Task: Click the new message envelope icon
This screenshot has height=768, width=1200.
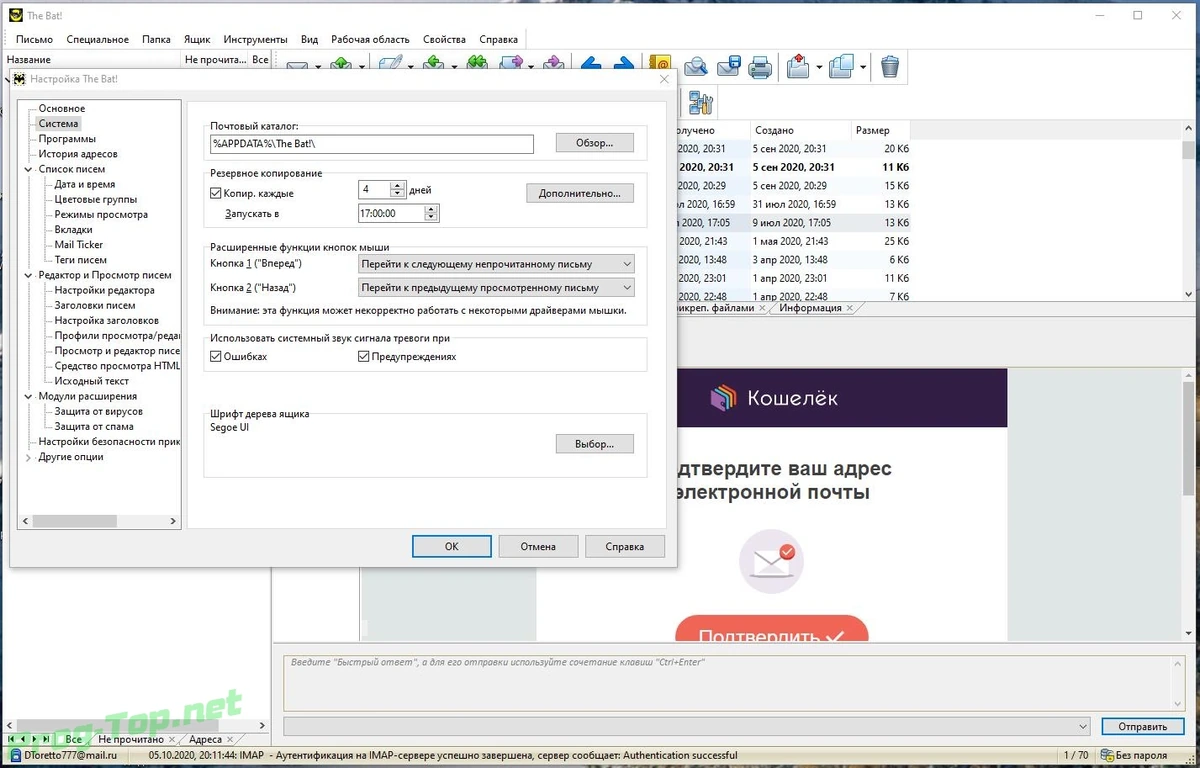Action: pyautogui.click(x=297, y=67)
